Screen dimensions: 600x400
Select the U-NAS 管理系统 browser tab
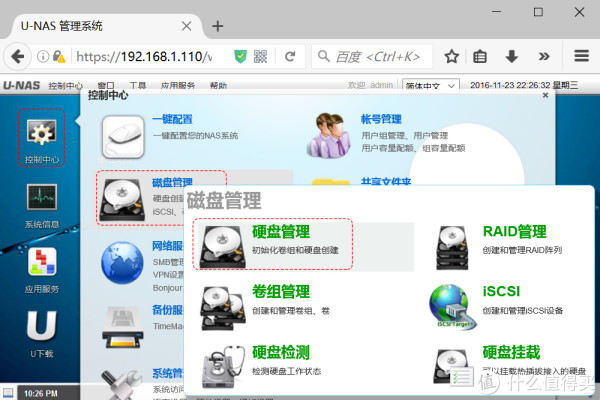point(103,26)
